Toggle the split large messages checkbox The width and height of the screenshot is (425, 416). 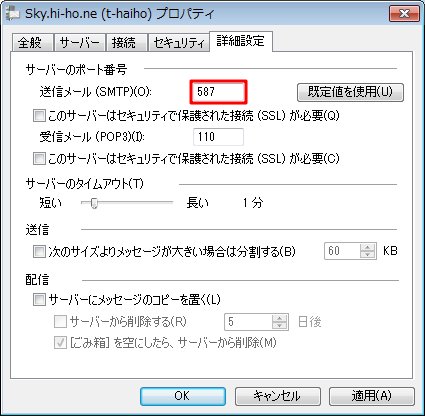[39, 251]
